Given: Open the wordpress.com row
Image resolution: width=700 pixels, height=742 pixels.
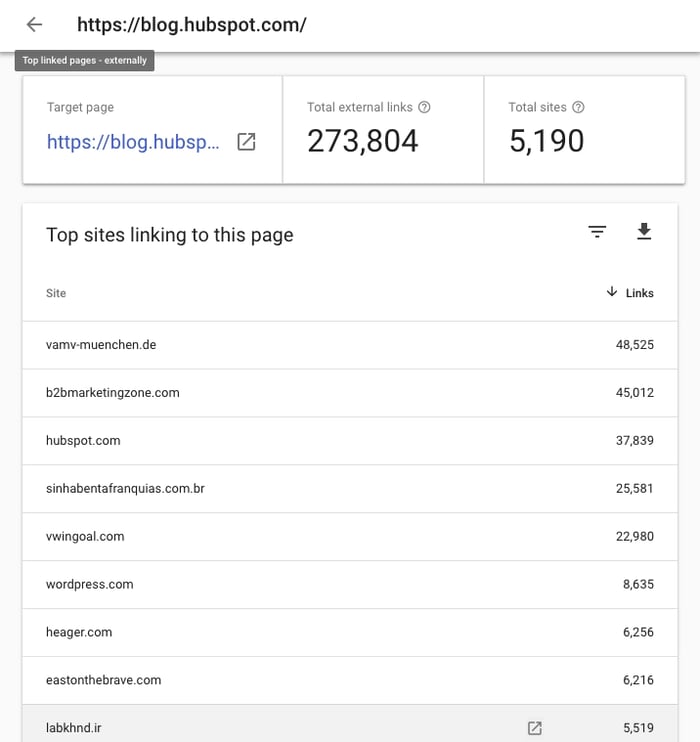Looking at the screenshot, I should pos(90,585).
